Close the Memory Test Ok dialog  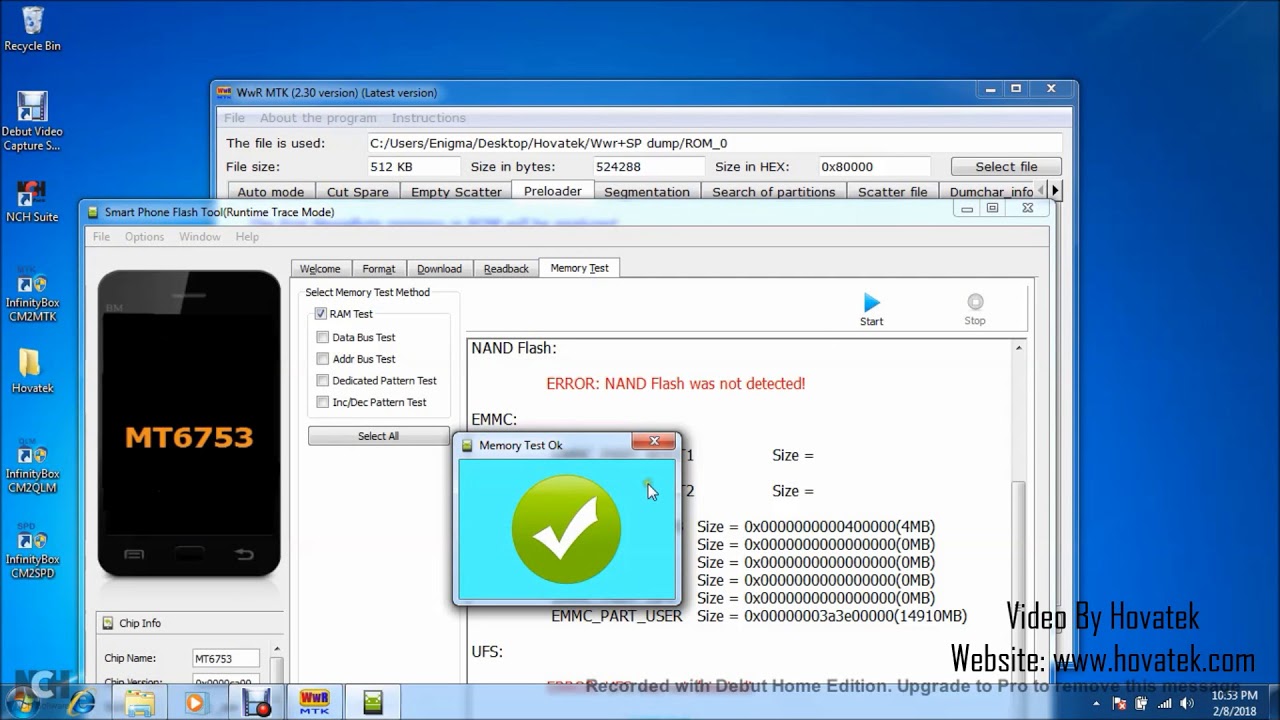(654, 442)
